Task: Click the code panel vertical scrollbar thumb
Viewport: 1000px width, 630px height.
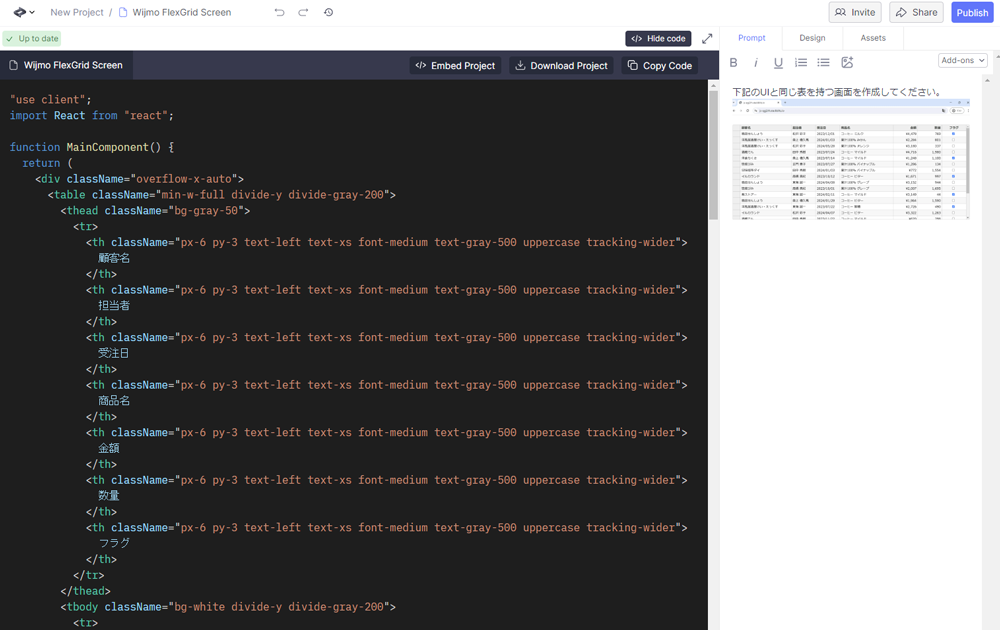Action: (713, 155)
